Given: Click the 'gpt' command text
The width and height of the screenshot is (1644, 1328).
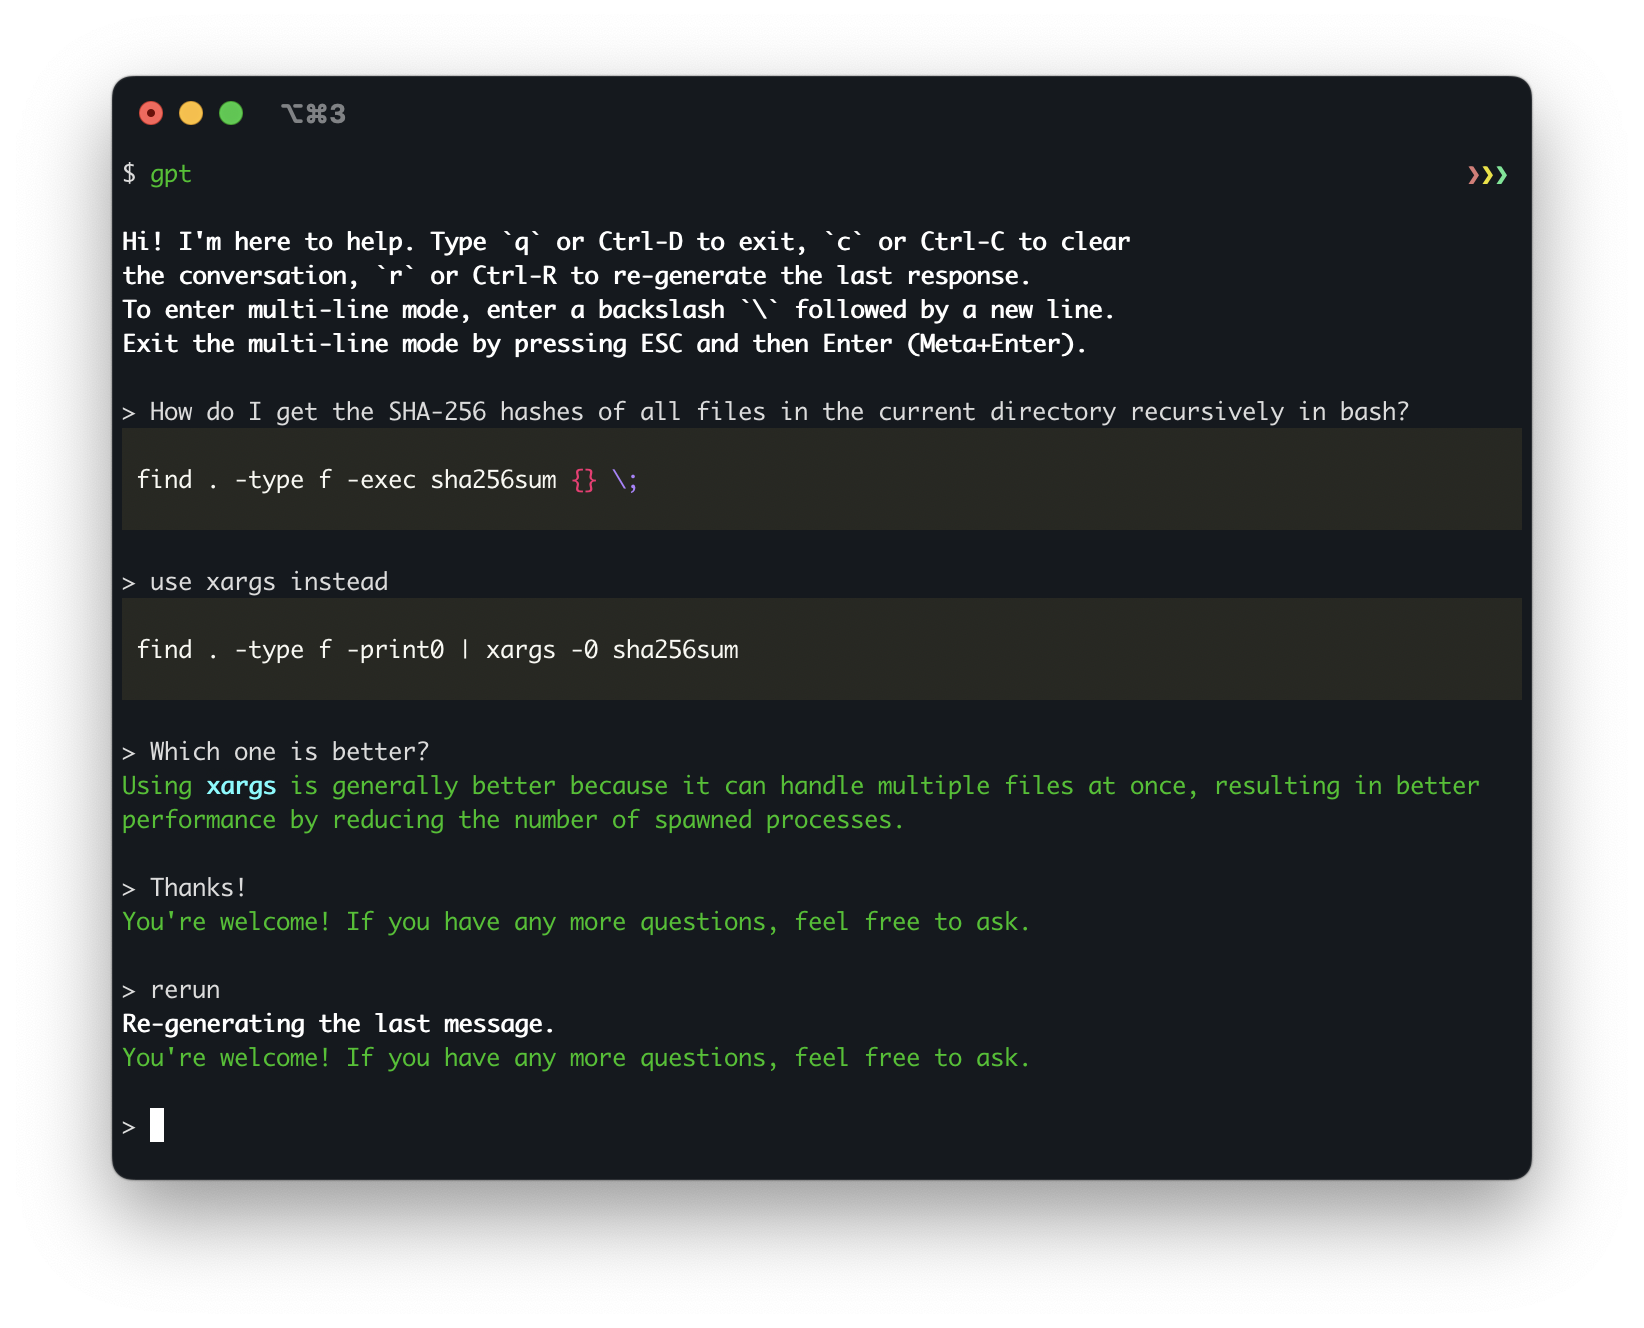Looking at the screenshot, I should point(171,175).
